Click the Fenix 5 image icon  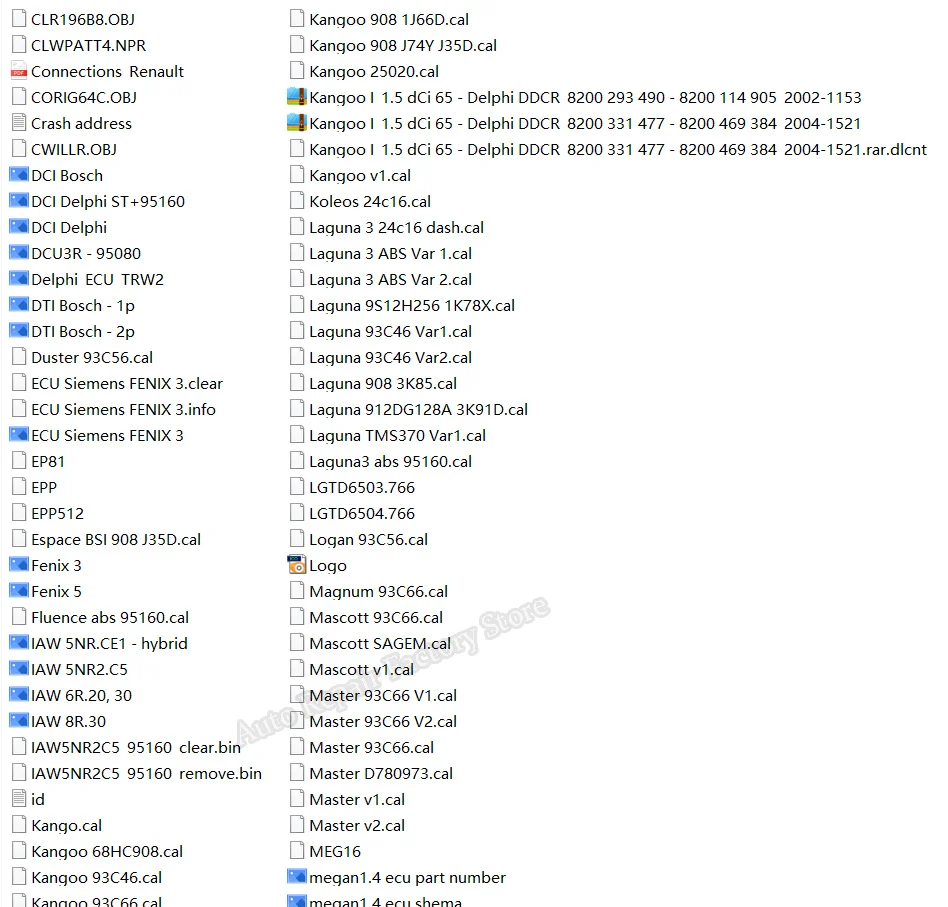pyautogui.click(x=19, y=591)
